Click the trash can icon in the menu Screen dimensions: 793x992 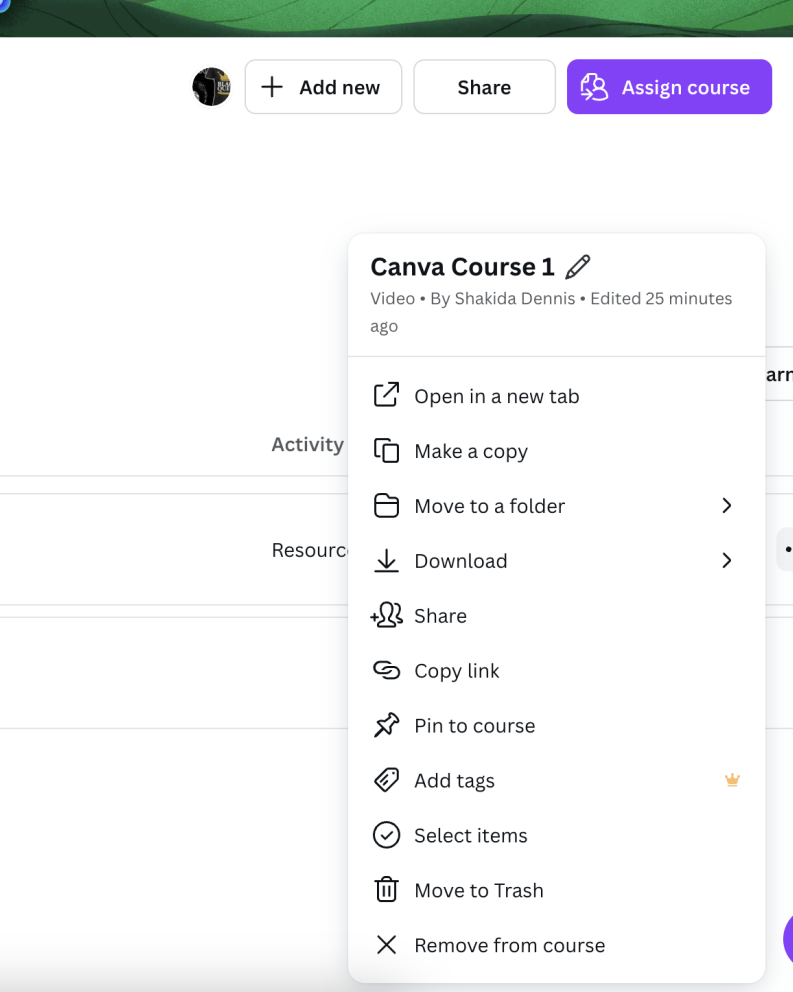pos(386,890)
